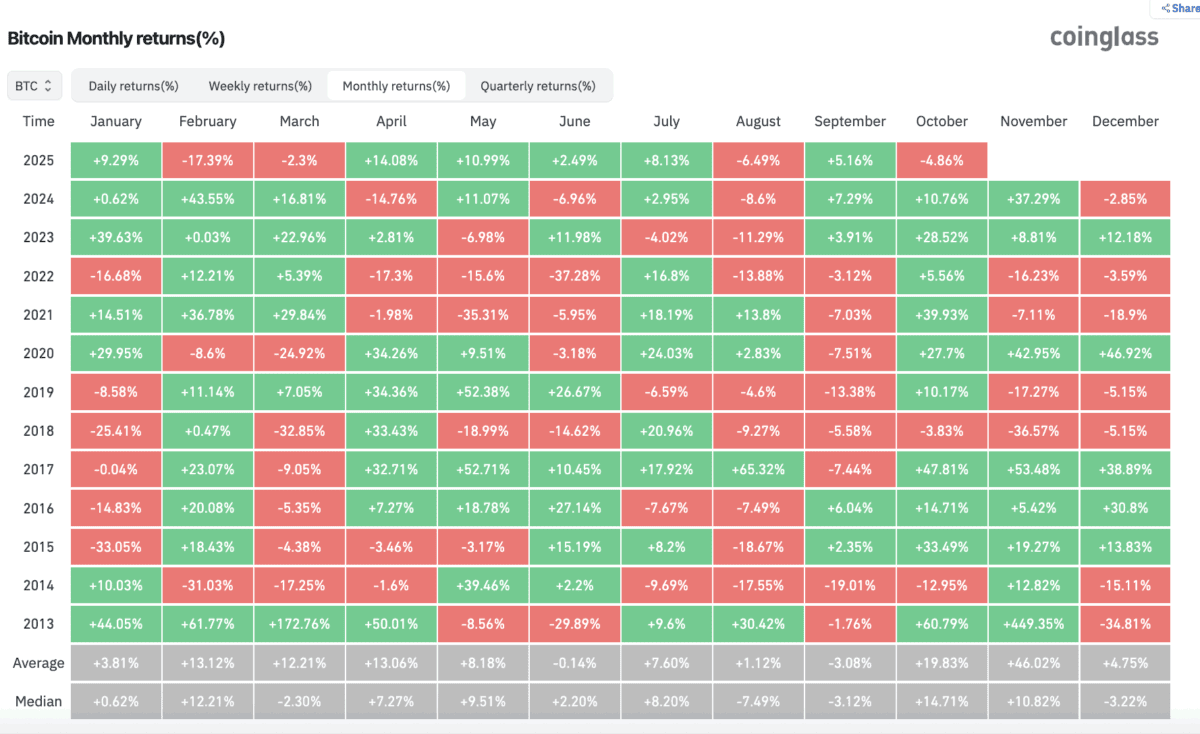
Task: Click the October average +19.83% cell
Action: point(941,663)
